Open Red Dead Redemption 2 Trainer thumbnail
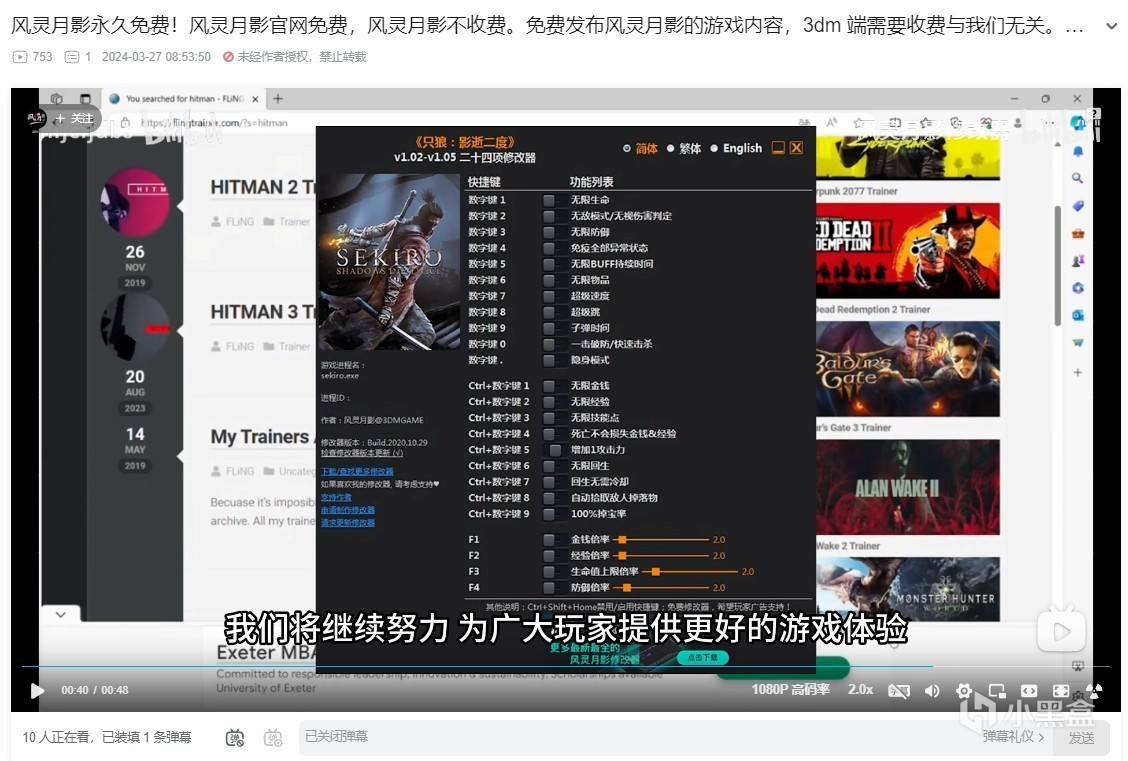The image size is (1128, 761). click(907, 250)
